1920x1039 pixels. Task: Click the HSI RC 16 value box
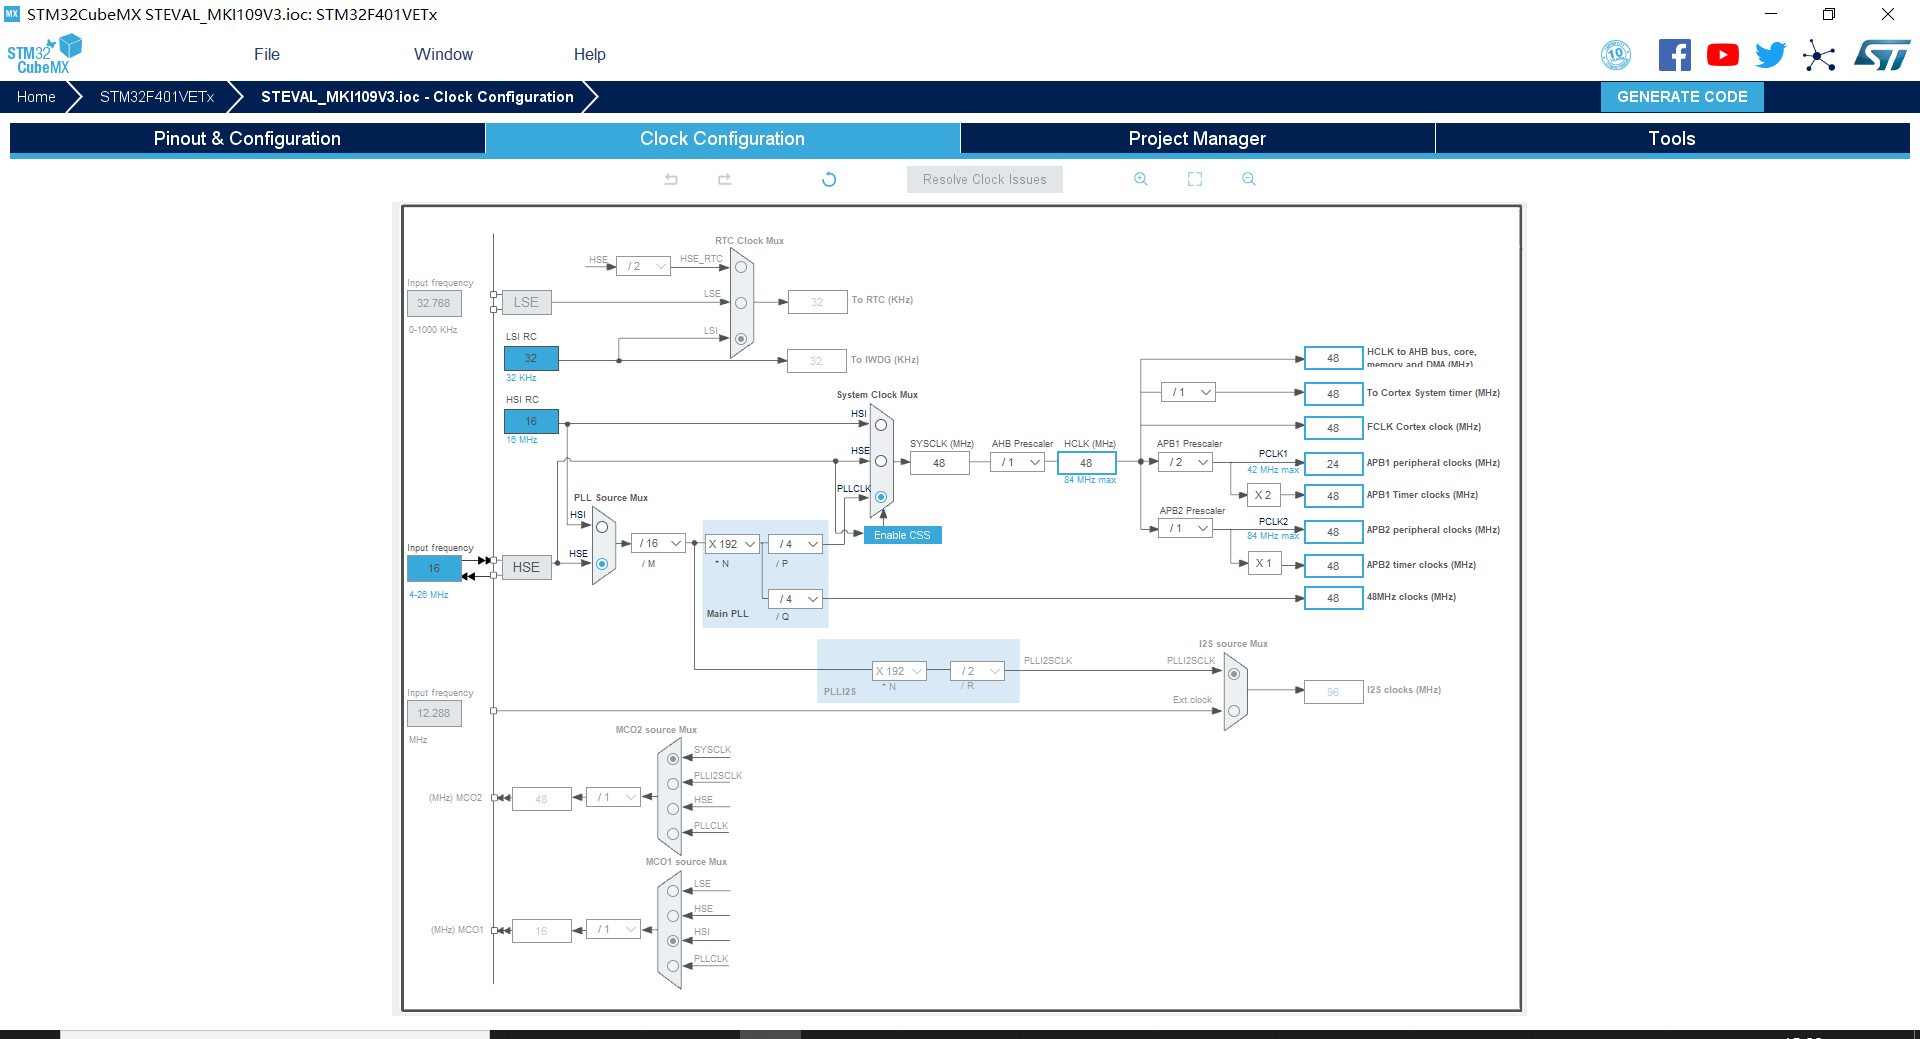pos(531,421)
